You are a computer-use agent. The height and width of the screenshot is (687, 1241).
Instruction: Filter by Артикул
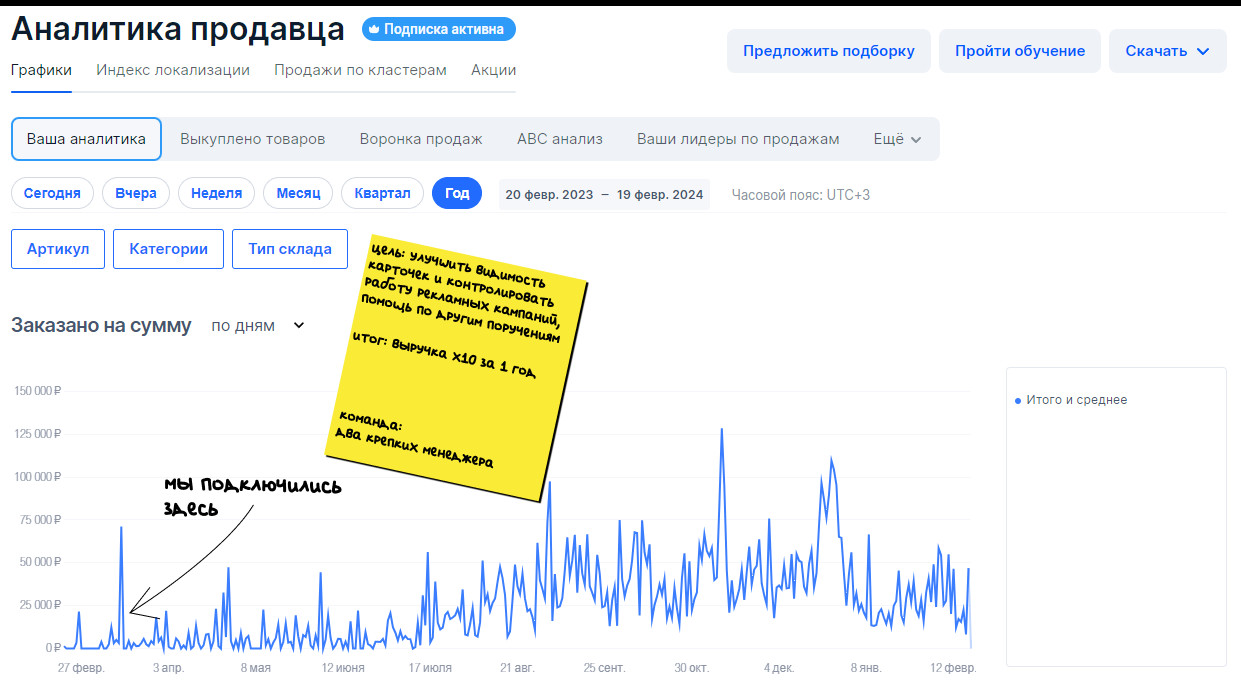click(x=58, y=249)
